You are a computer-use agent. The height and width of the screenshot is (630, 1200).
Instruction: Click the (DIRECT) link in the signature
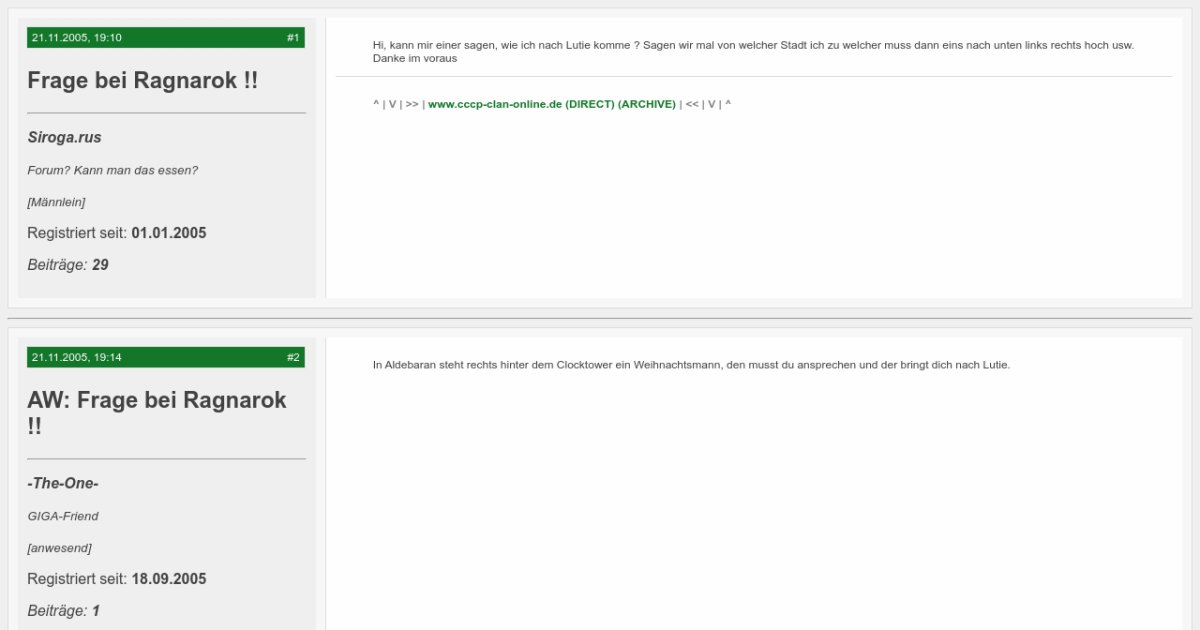point(590,104)
